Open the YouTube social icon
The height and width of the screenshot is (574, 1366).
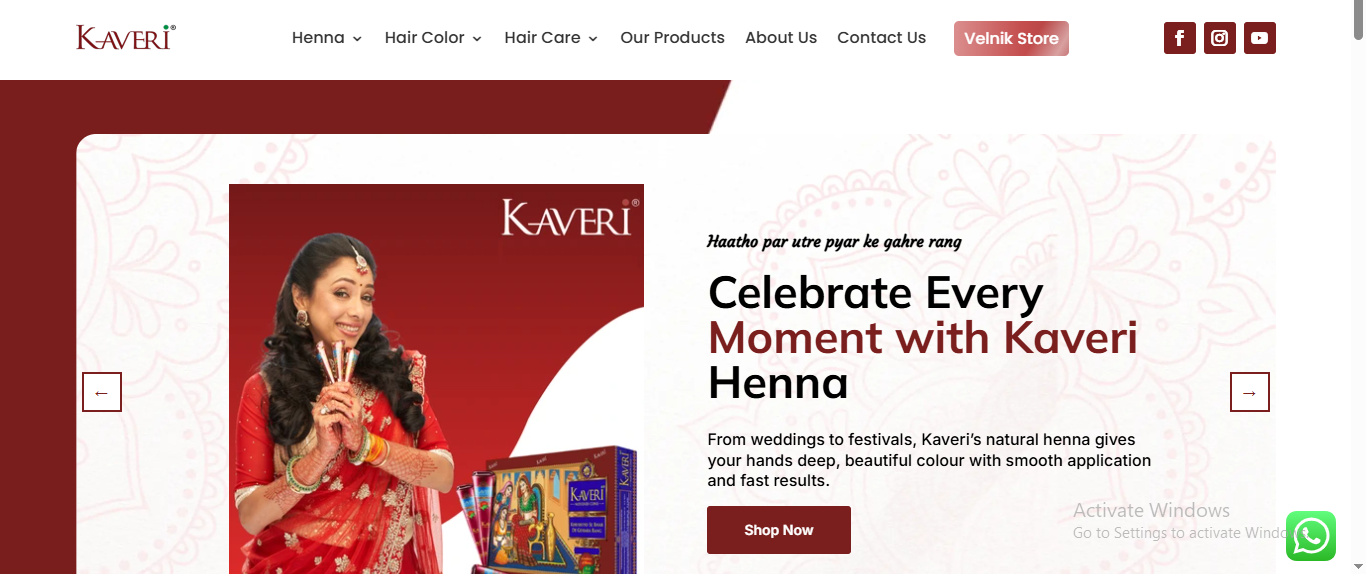point(1259,38)
